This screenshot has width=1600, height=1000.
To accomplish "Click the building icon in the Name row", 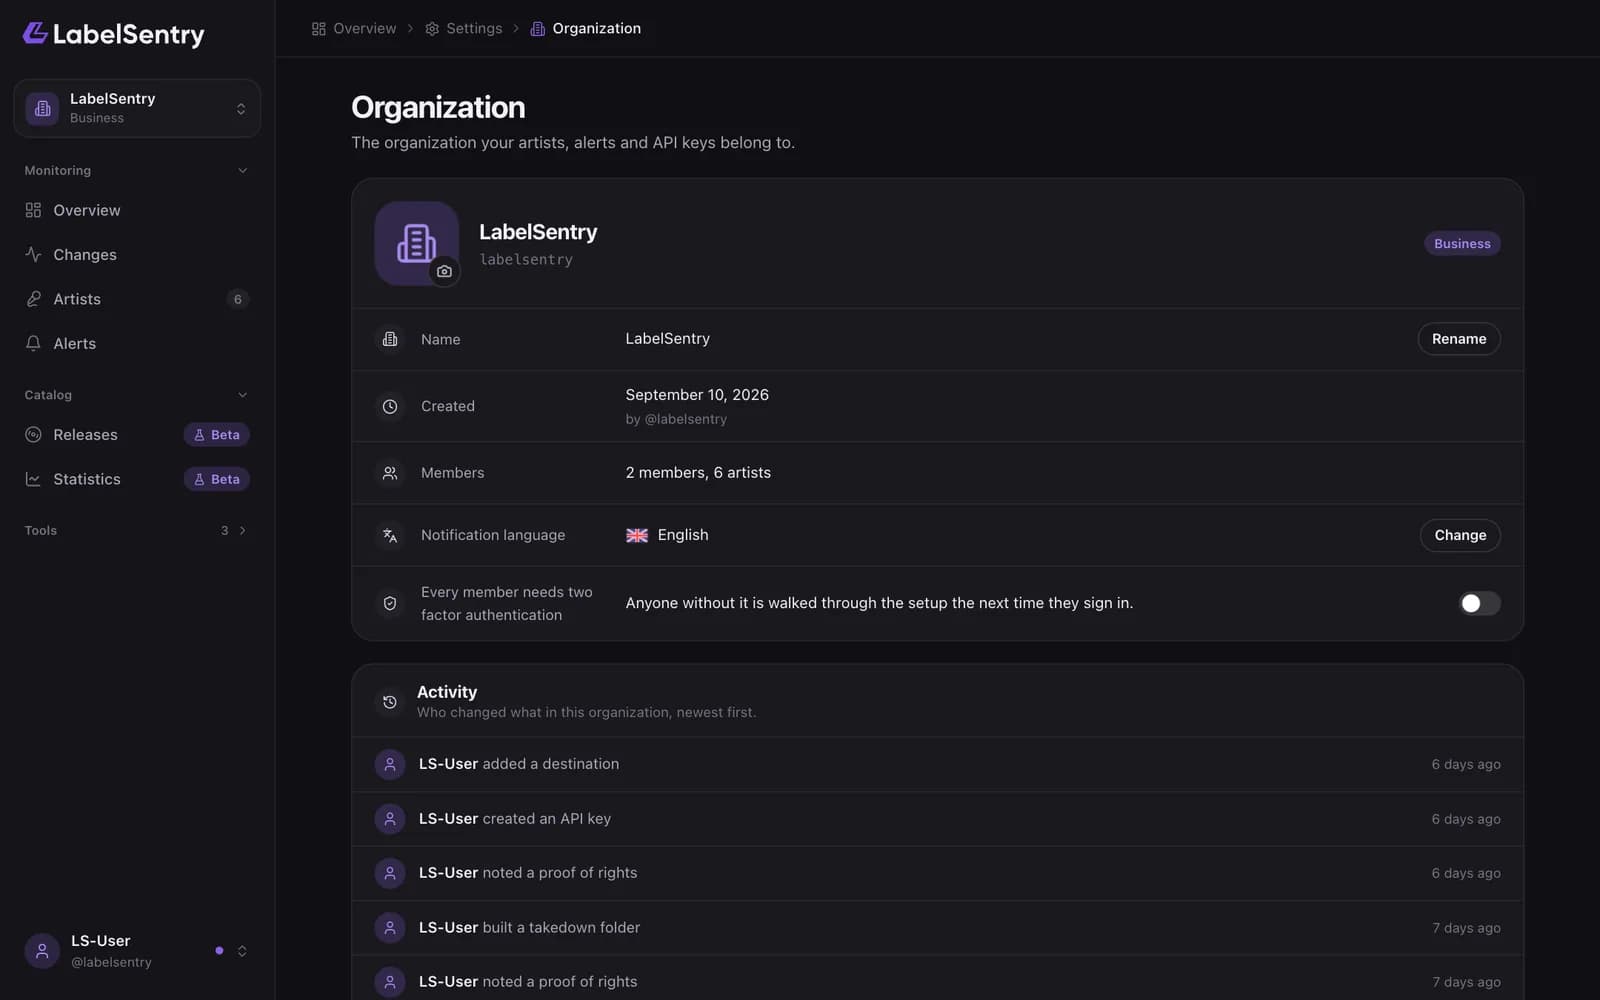I will [390, 339].
